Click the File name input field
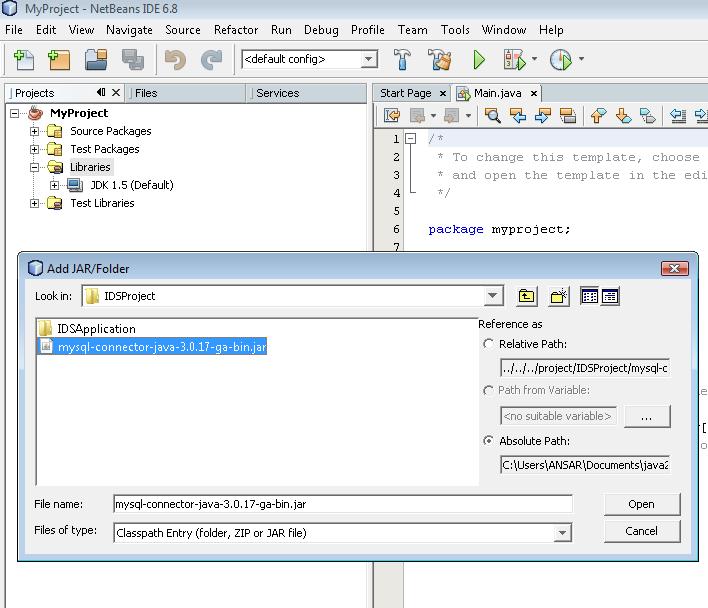This screenshot has width=708, height=608. coord(343,504)
